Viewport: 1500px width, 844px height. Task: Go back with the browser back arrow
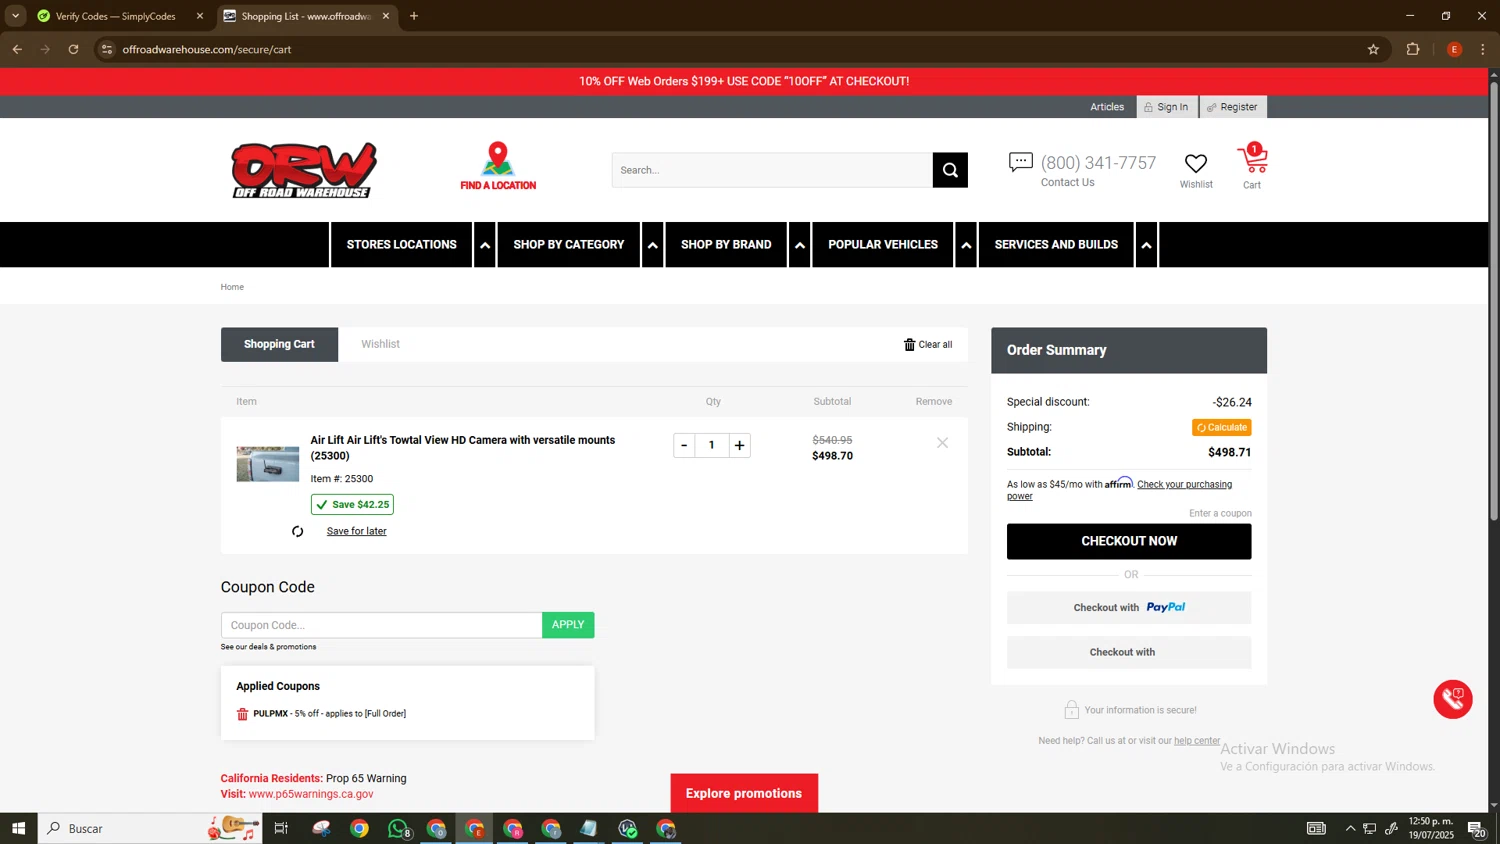pyautogui.click(x=17, y=49)
